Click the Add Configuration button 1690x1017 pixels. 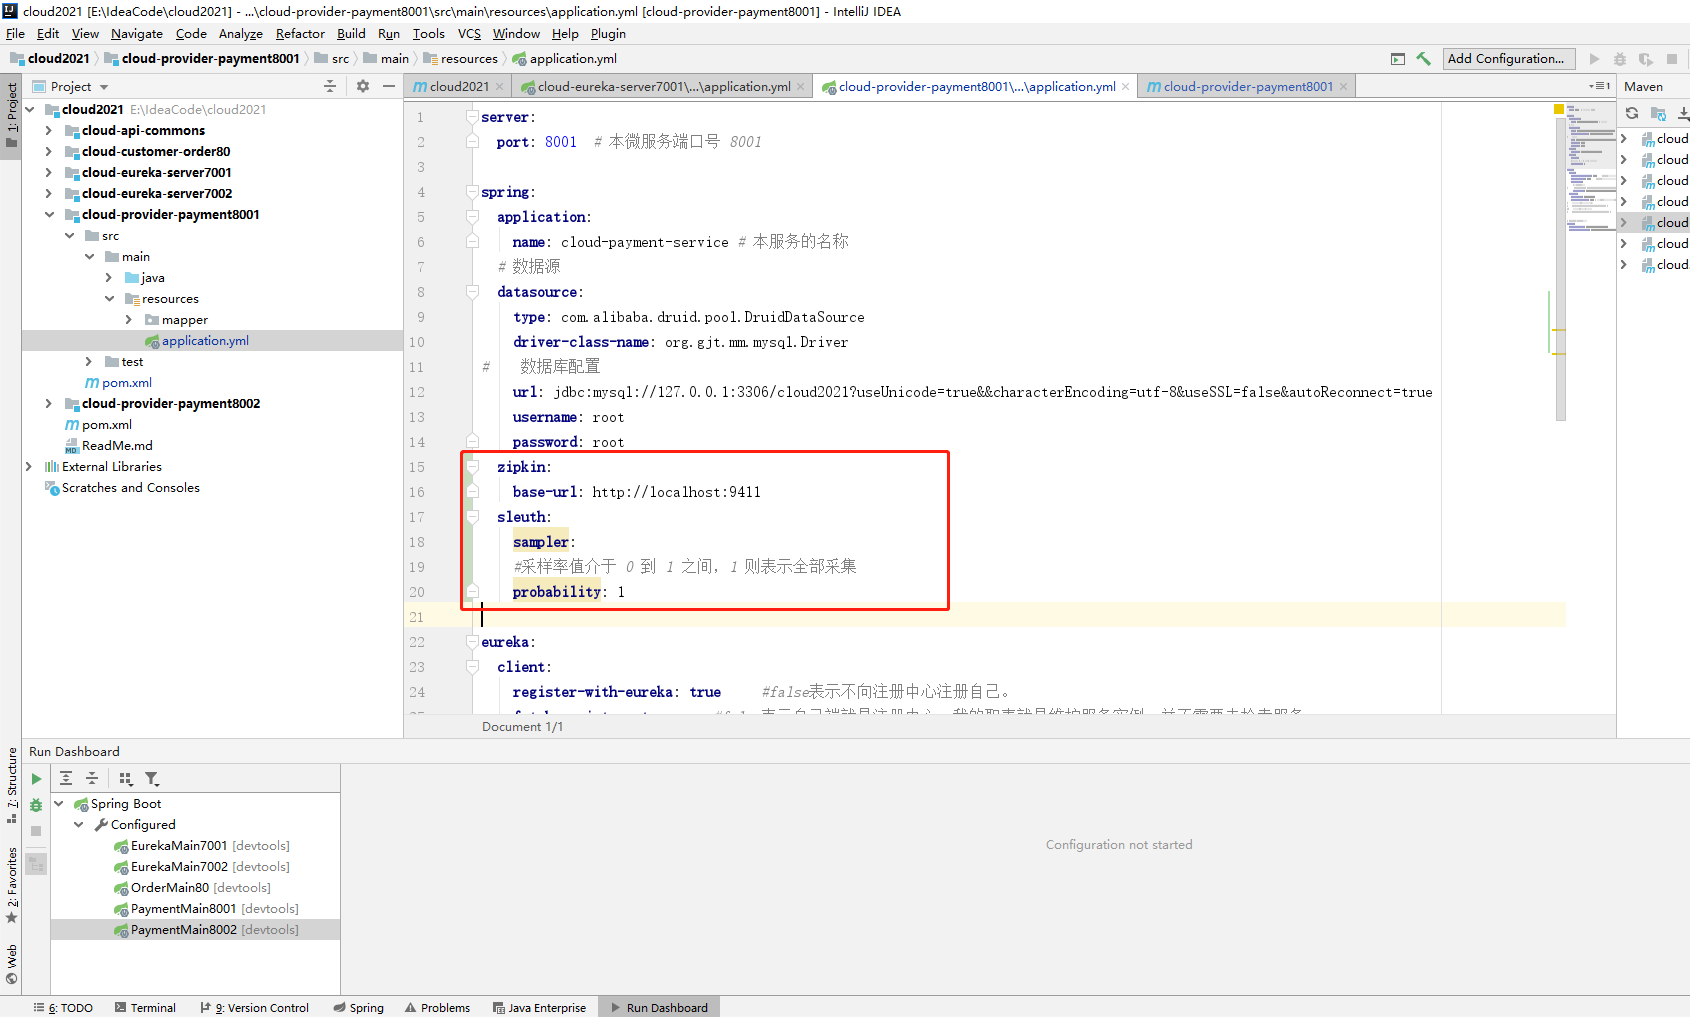coord(1509,59)
